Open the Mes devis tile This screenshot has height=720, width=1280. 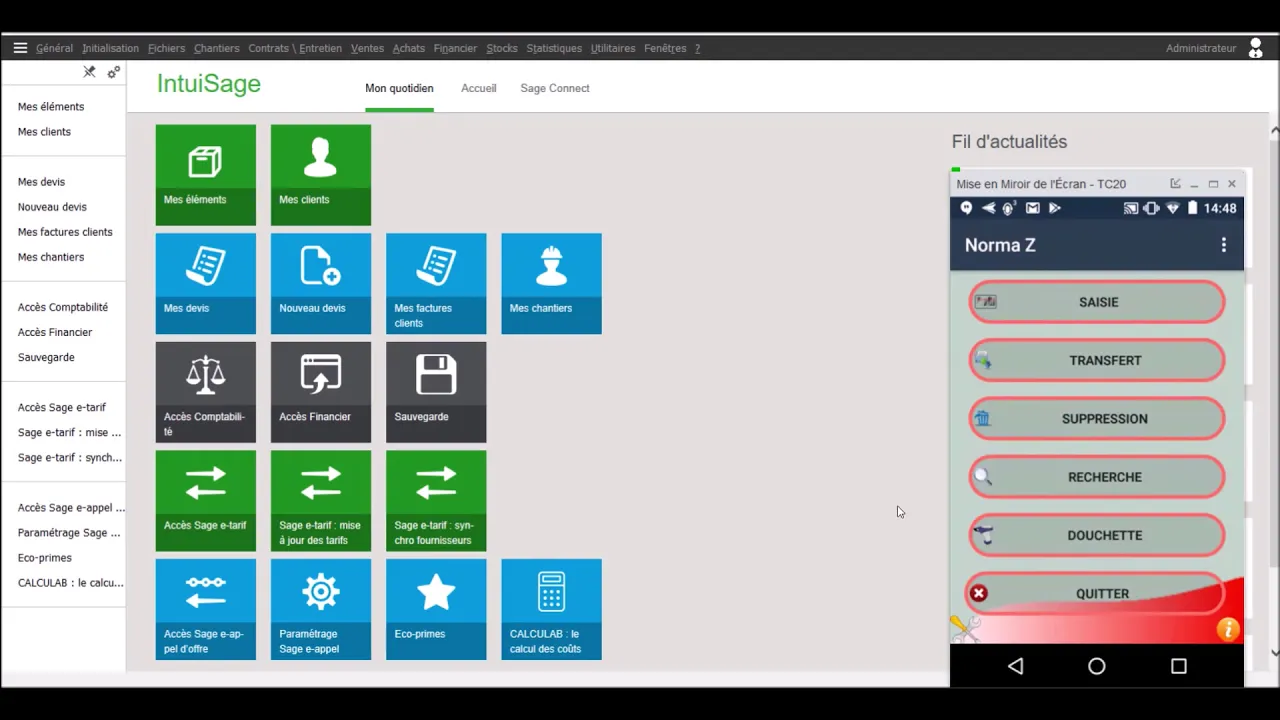206,284
